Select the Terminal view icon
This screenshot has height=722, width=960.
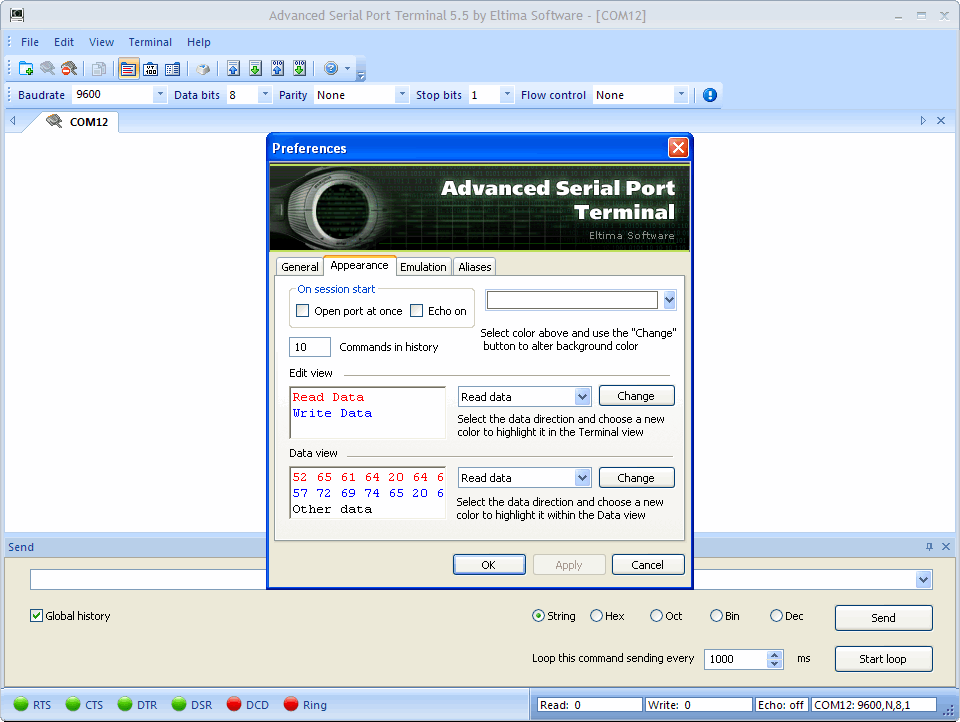[x=127, y=68]
